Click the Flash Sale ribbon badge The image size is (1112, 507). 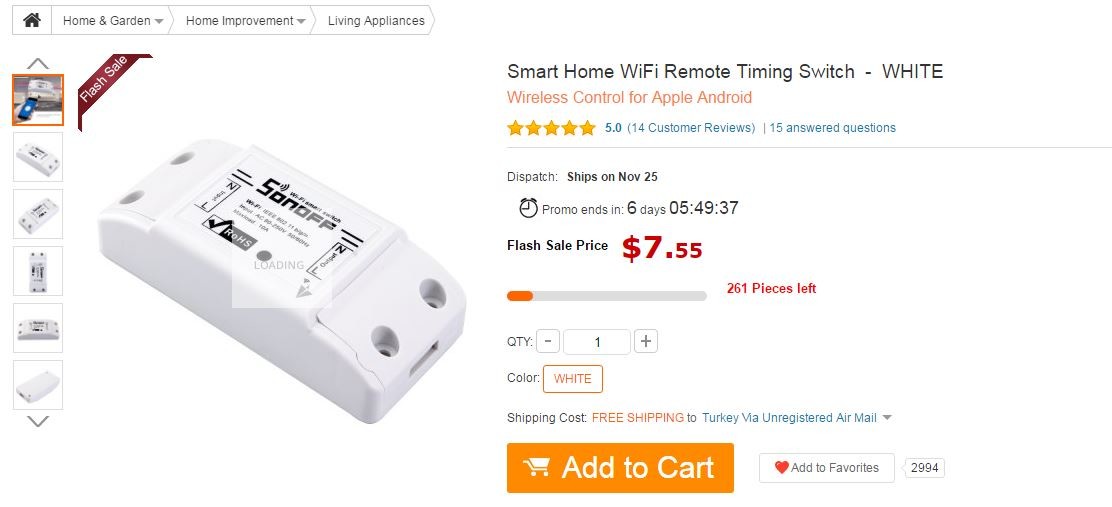click(107, 83)
